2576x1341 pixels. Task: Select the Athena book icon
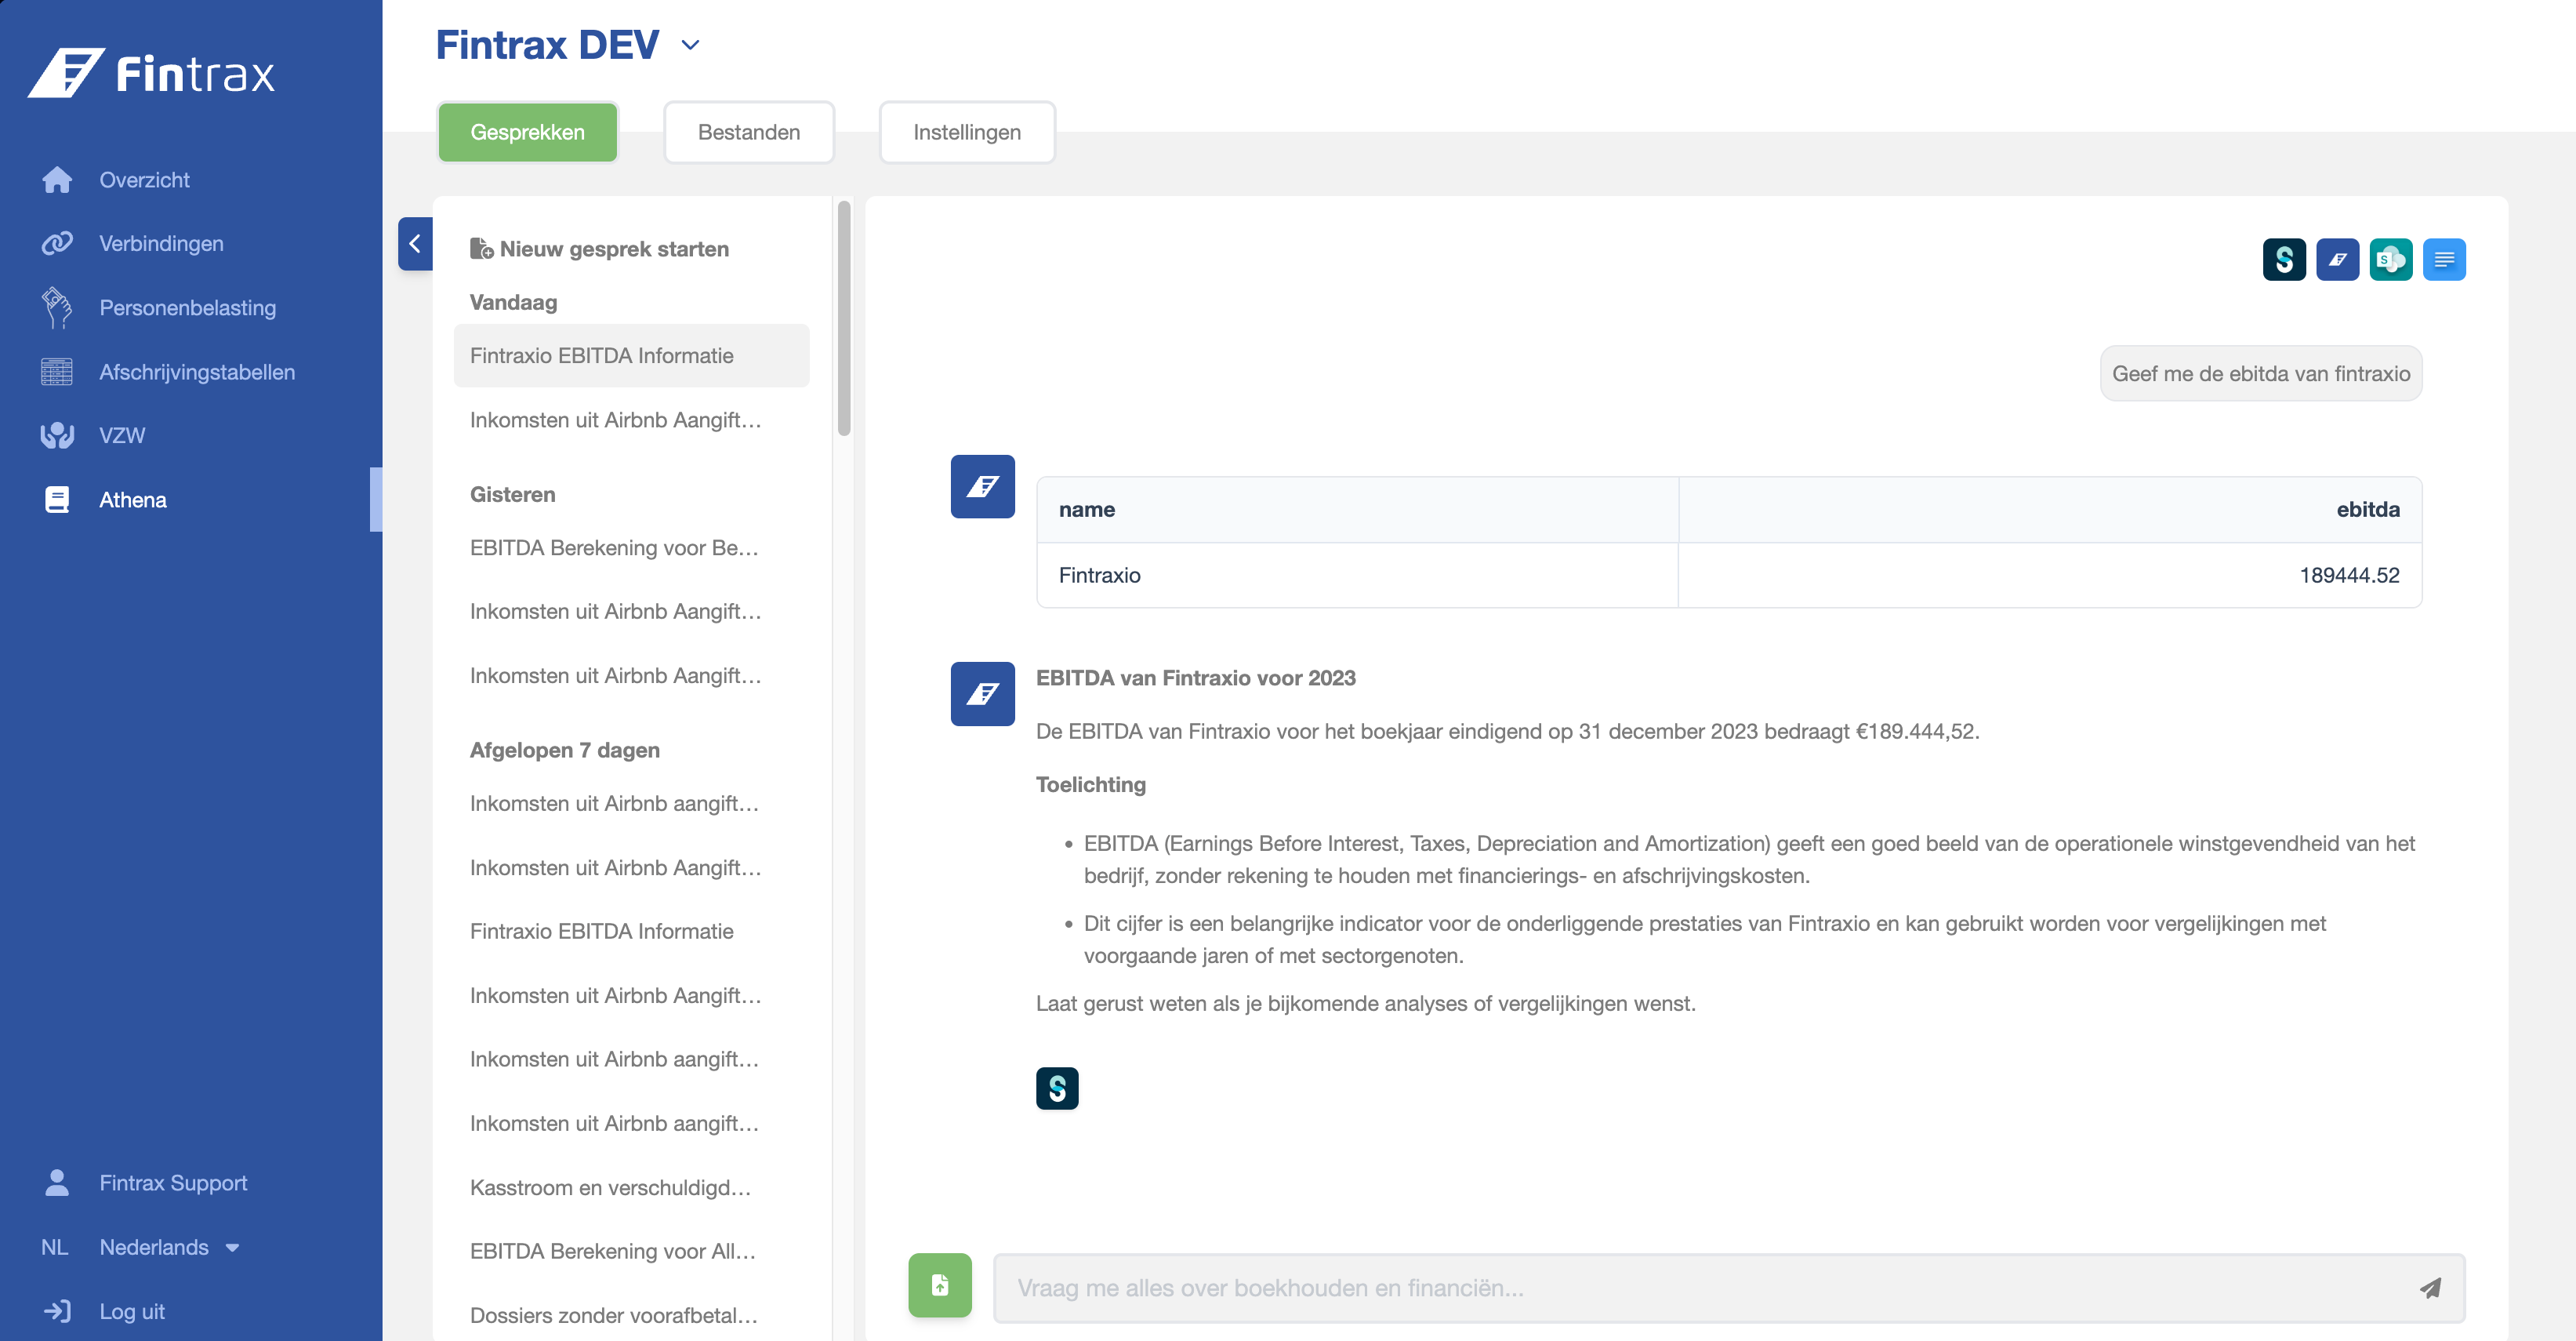[x=57, y=500]
